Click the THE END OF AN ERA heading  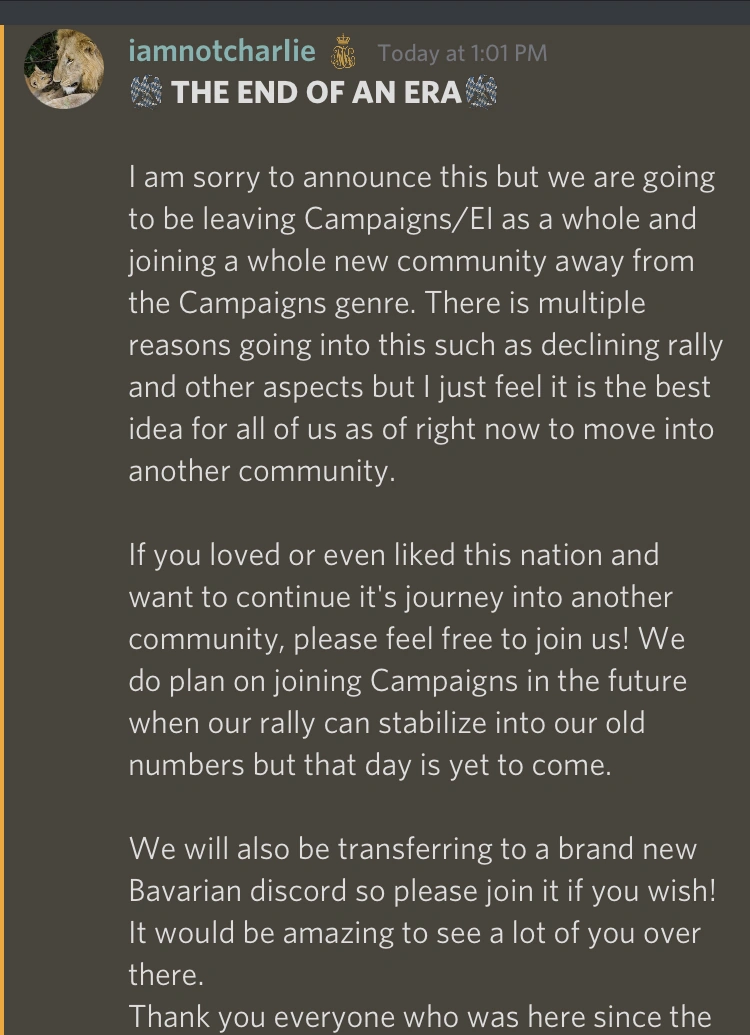coord(315,93)
